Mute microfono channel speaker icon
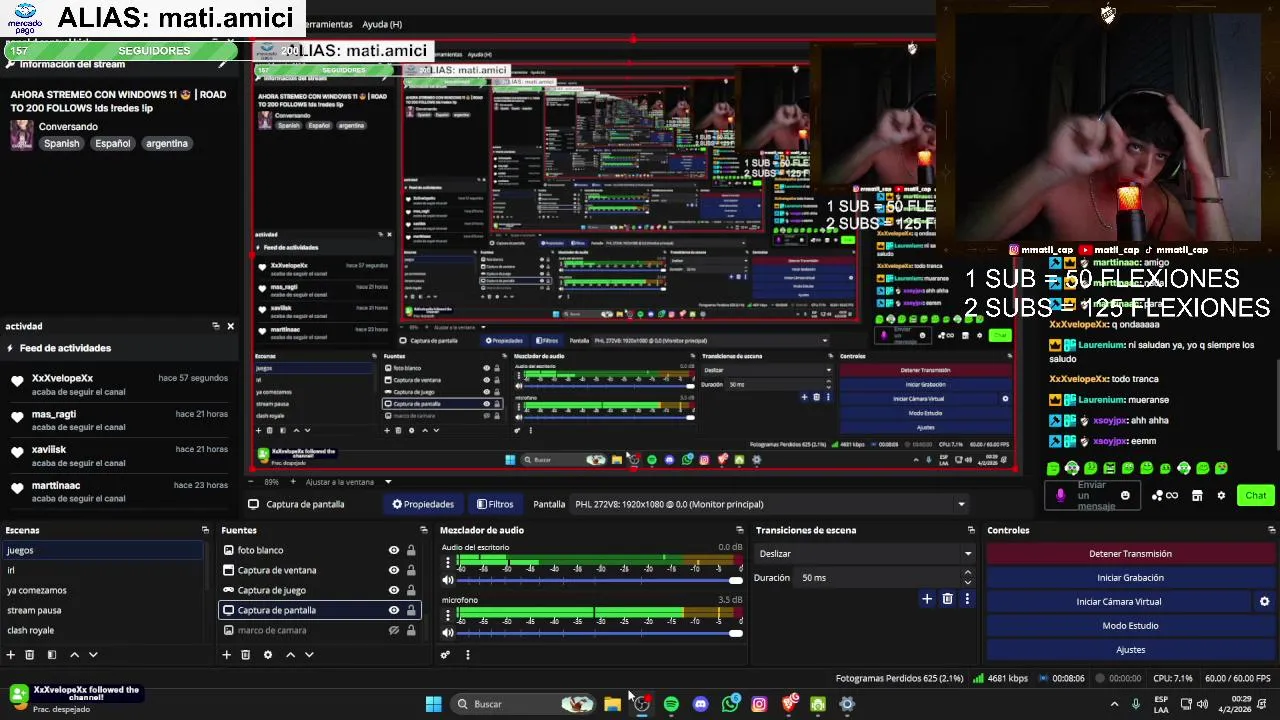This screenshot has height=720, width=1280. click(448, 633)
